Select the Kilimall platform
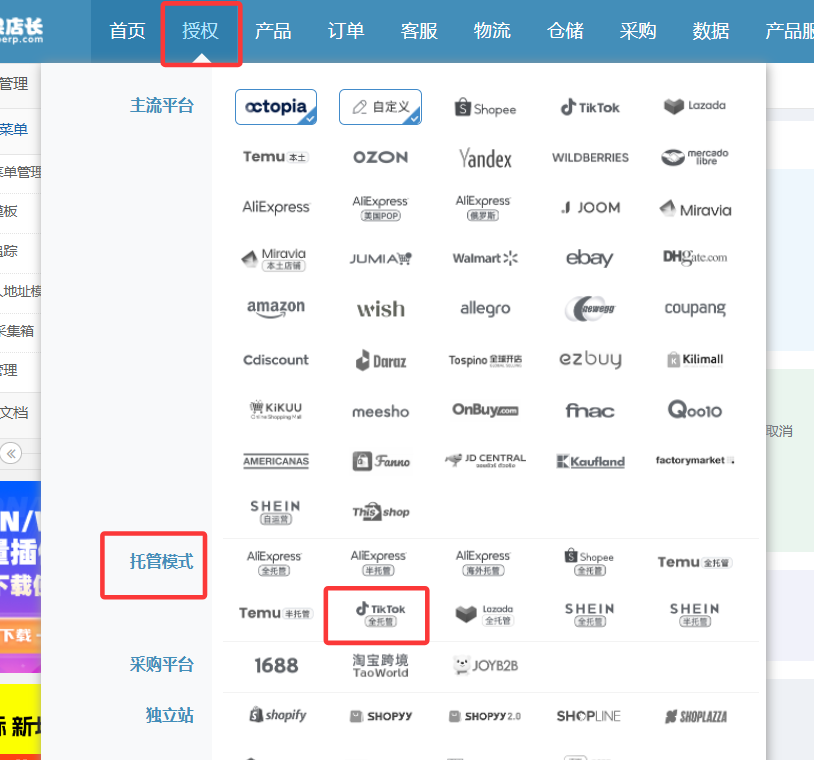This screenshot has width=814, height=760. (x=695, y=359)
